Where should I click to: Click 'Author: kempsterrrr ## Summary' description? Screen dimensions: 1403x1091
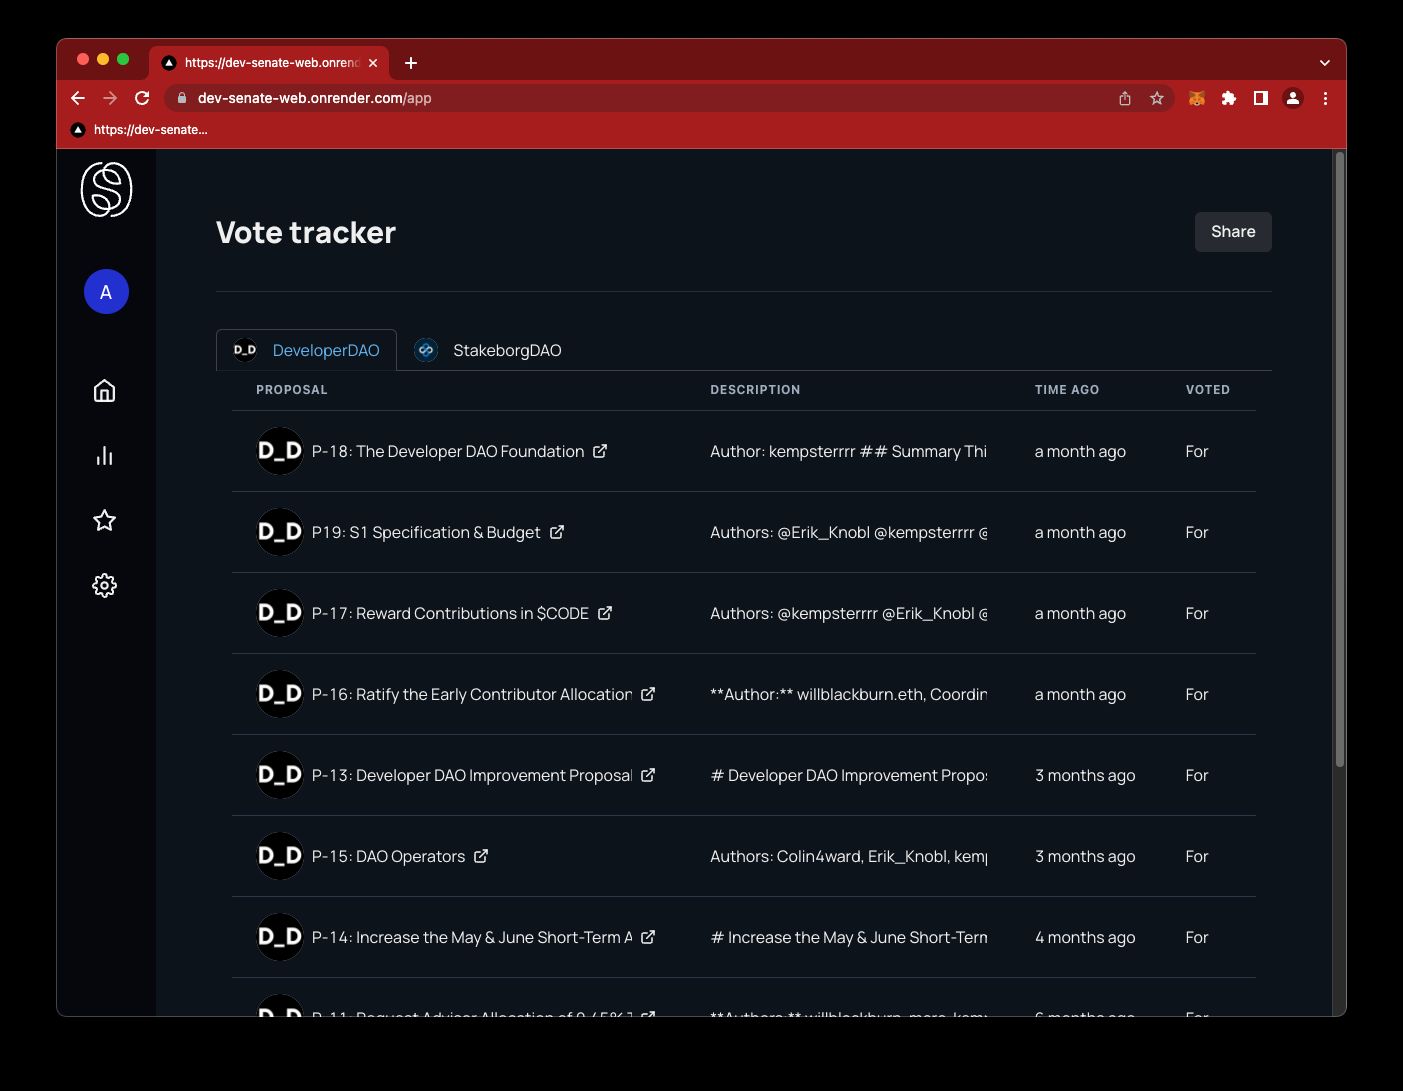click(x=848, y=451)
